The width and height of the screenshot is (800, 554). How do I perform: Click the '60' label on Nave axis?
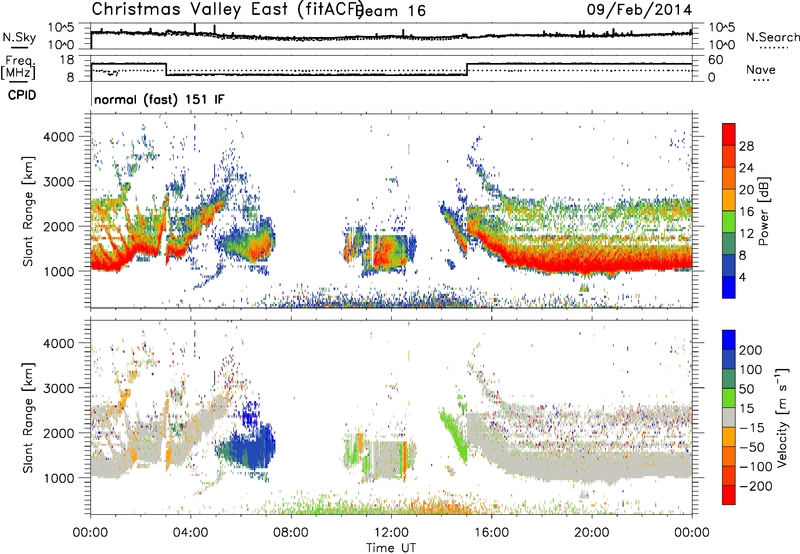pyautogui.click(x=716, y=60)
